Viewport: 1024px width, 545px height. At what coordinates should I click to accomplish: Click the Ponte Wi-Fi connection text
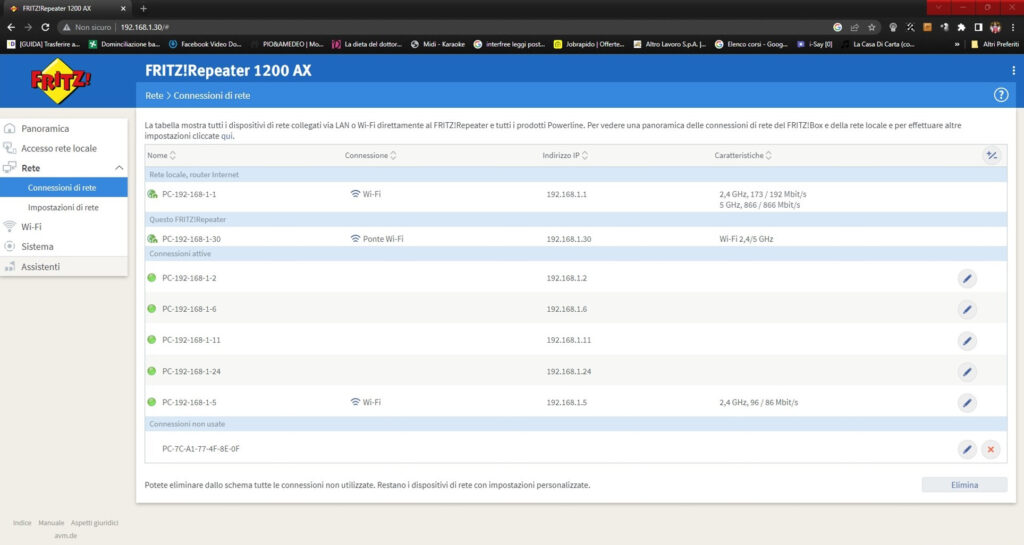(383, 239)
